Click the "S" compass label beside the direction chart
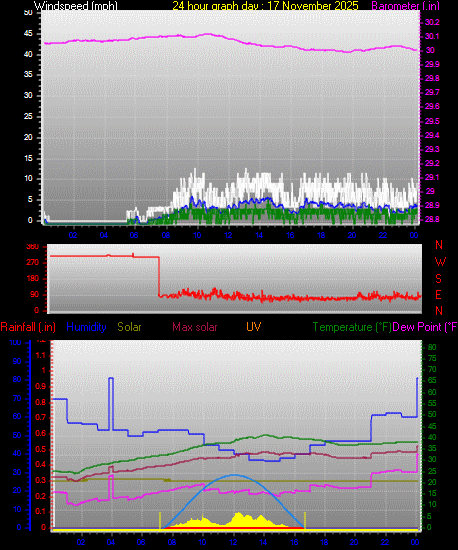This screenshot has width=458, height=550. [x=438, y=279]
